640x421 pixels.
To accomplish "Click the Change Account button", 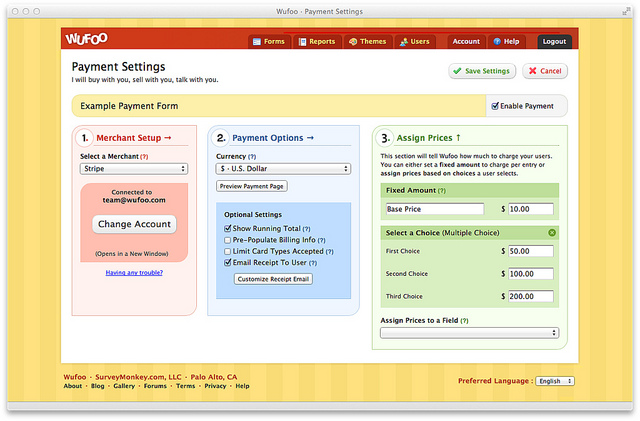I will pos(134,224).
